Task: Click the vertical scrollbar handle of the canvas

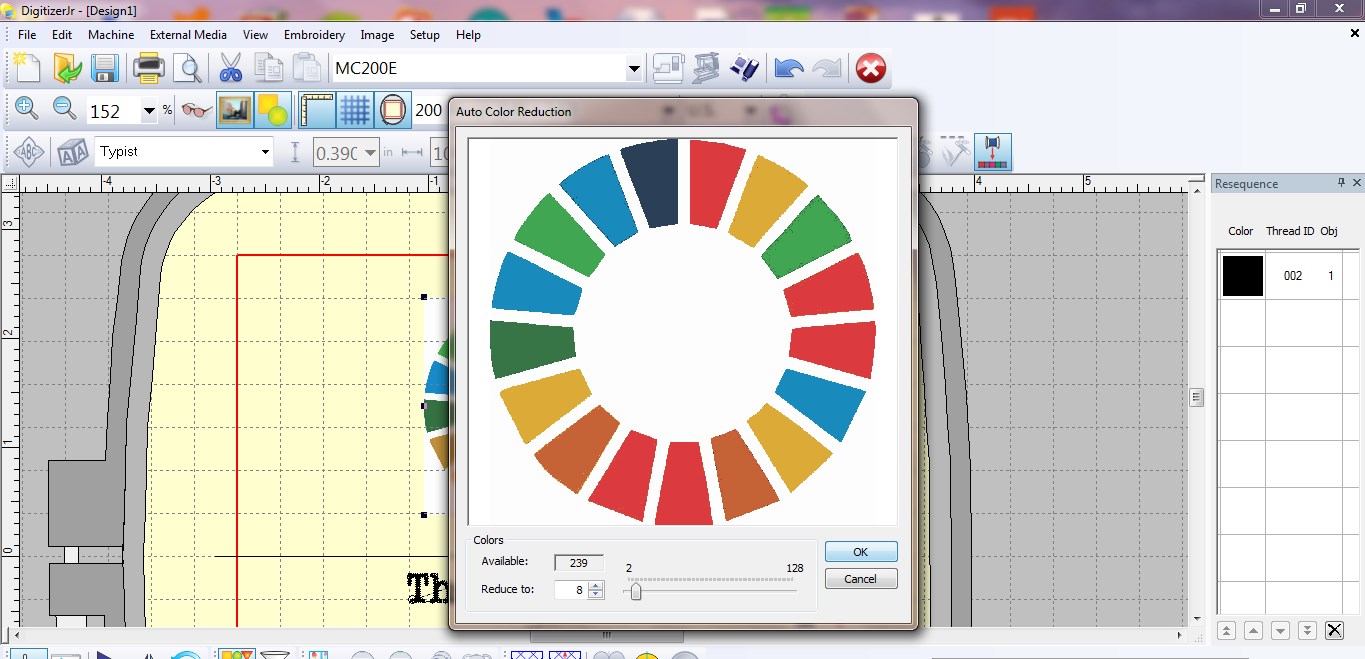Action: [x=1196, y=398]
